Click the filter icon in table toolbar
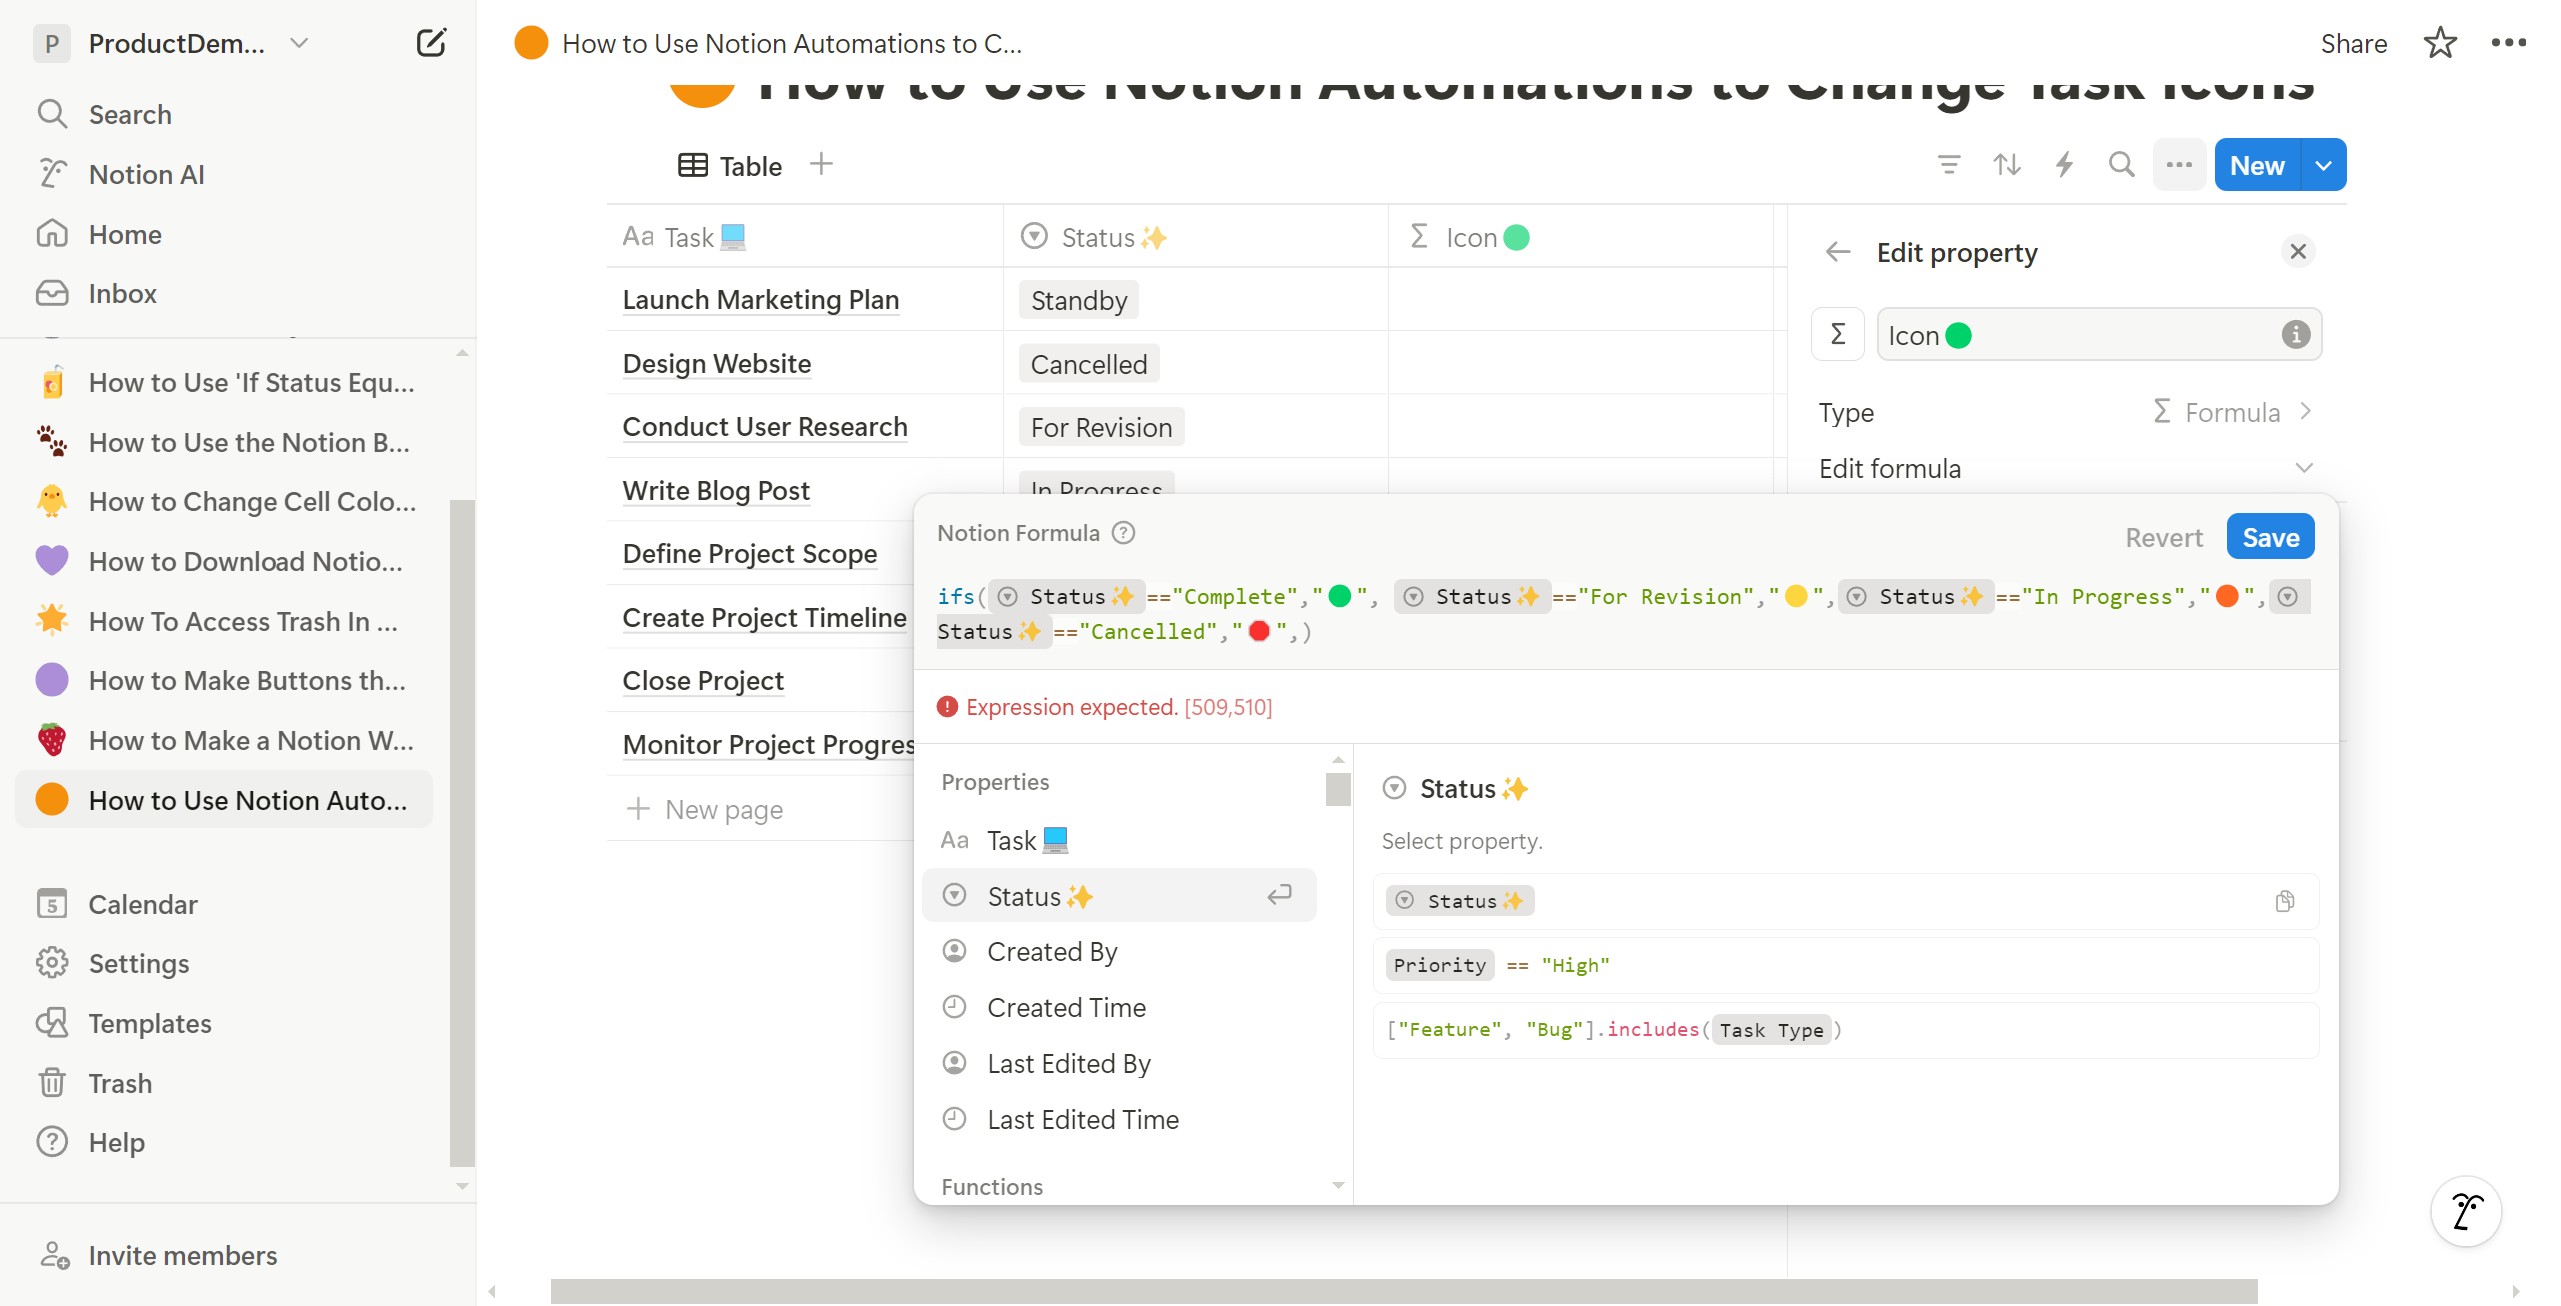 (1948, 165)
